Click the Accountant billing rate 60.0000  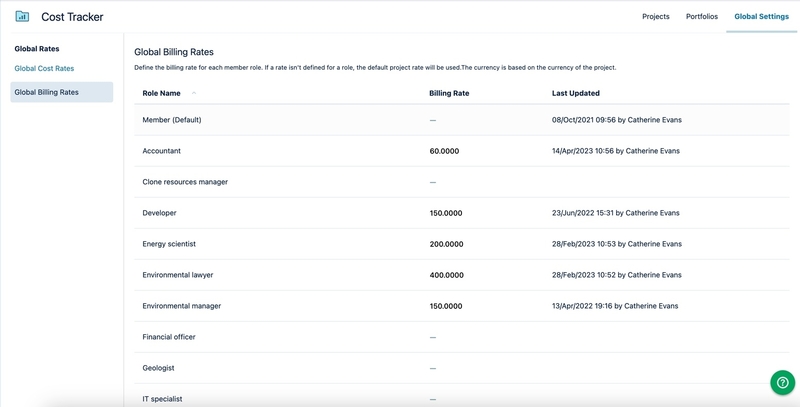pos(446,151)
